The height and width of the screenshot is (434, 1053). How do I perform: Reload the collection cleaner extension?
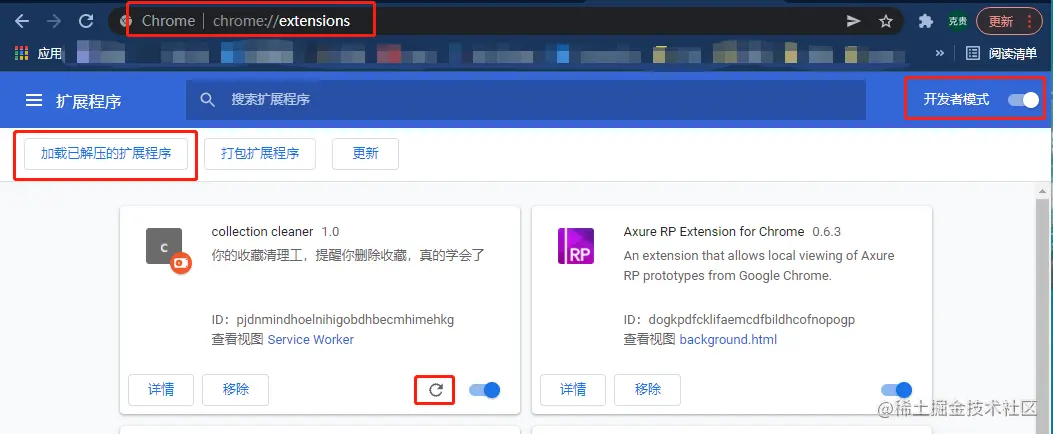(x=436, y=390)
